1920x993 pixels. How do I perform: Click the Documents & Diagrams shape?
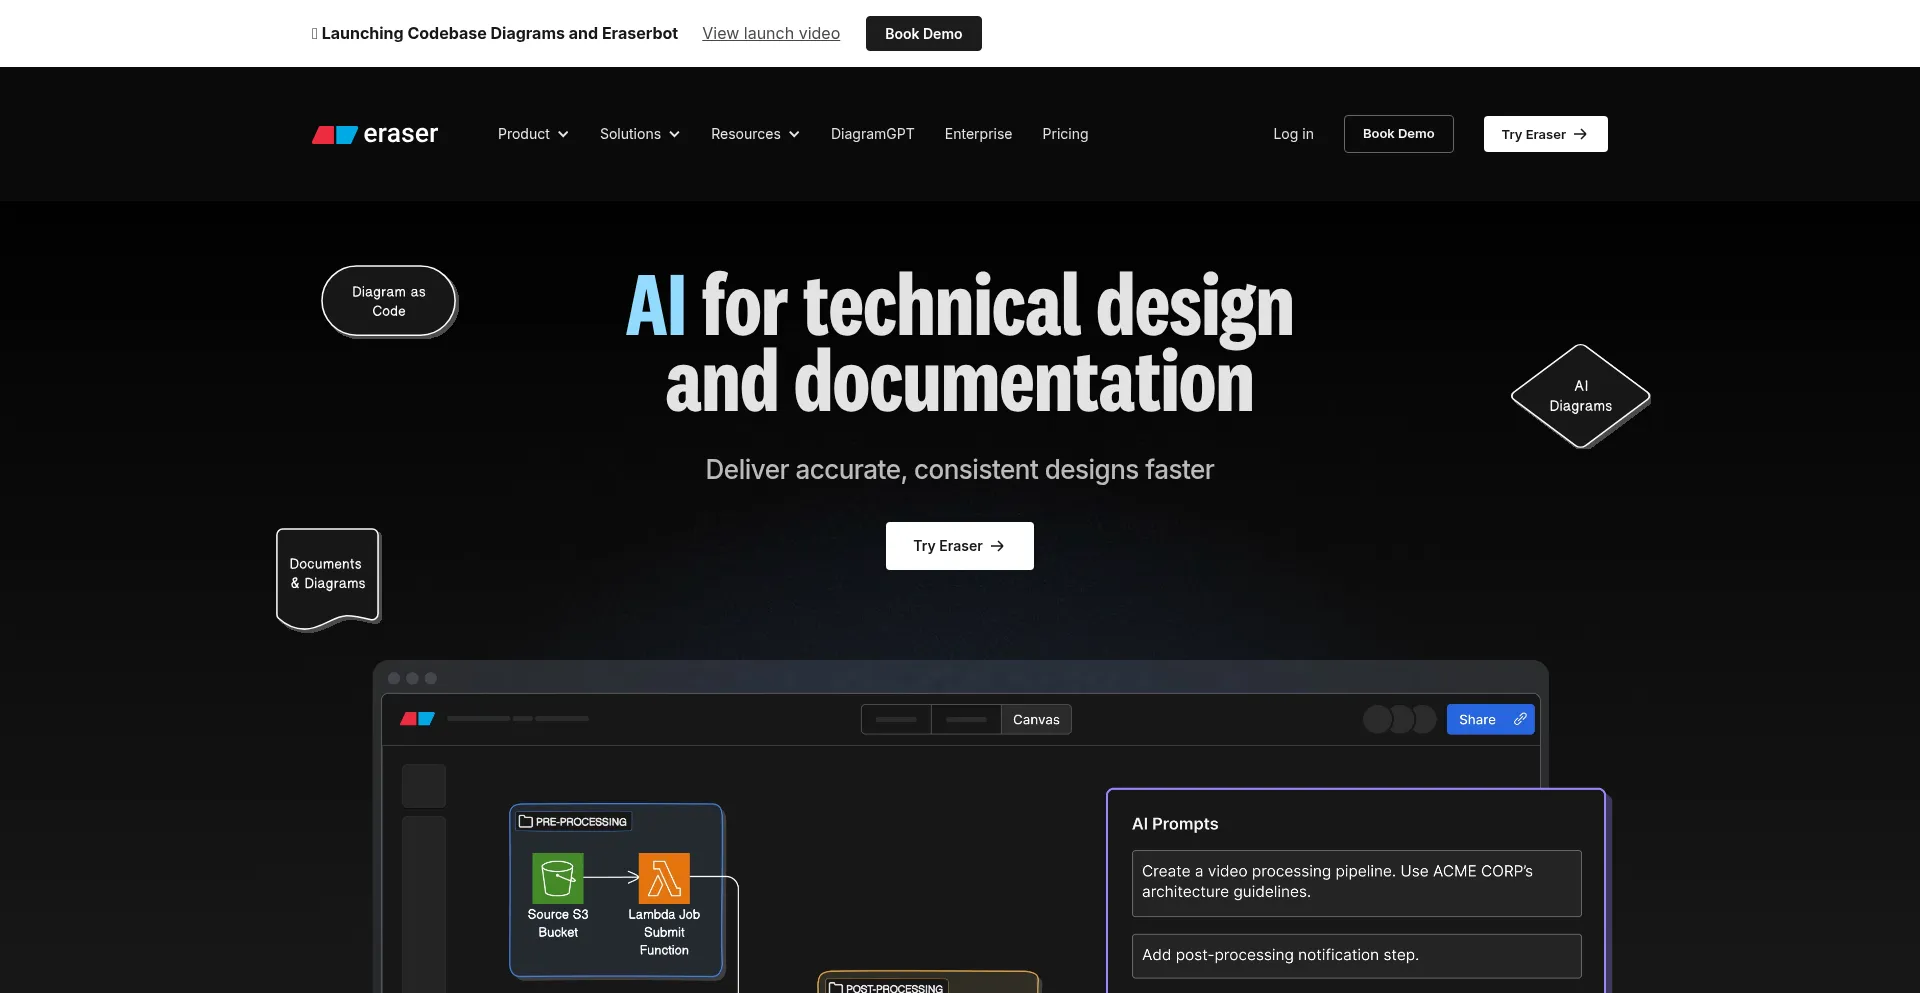(328, 575)
